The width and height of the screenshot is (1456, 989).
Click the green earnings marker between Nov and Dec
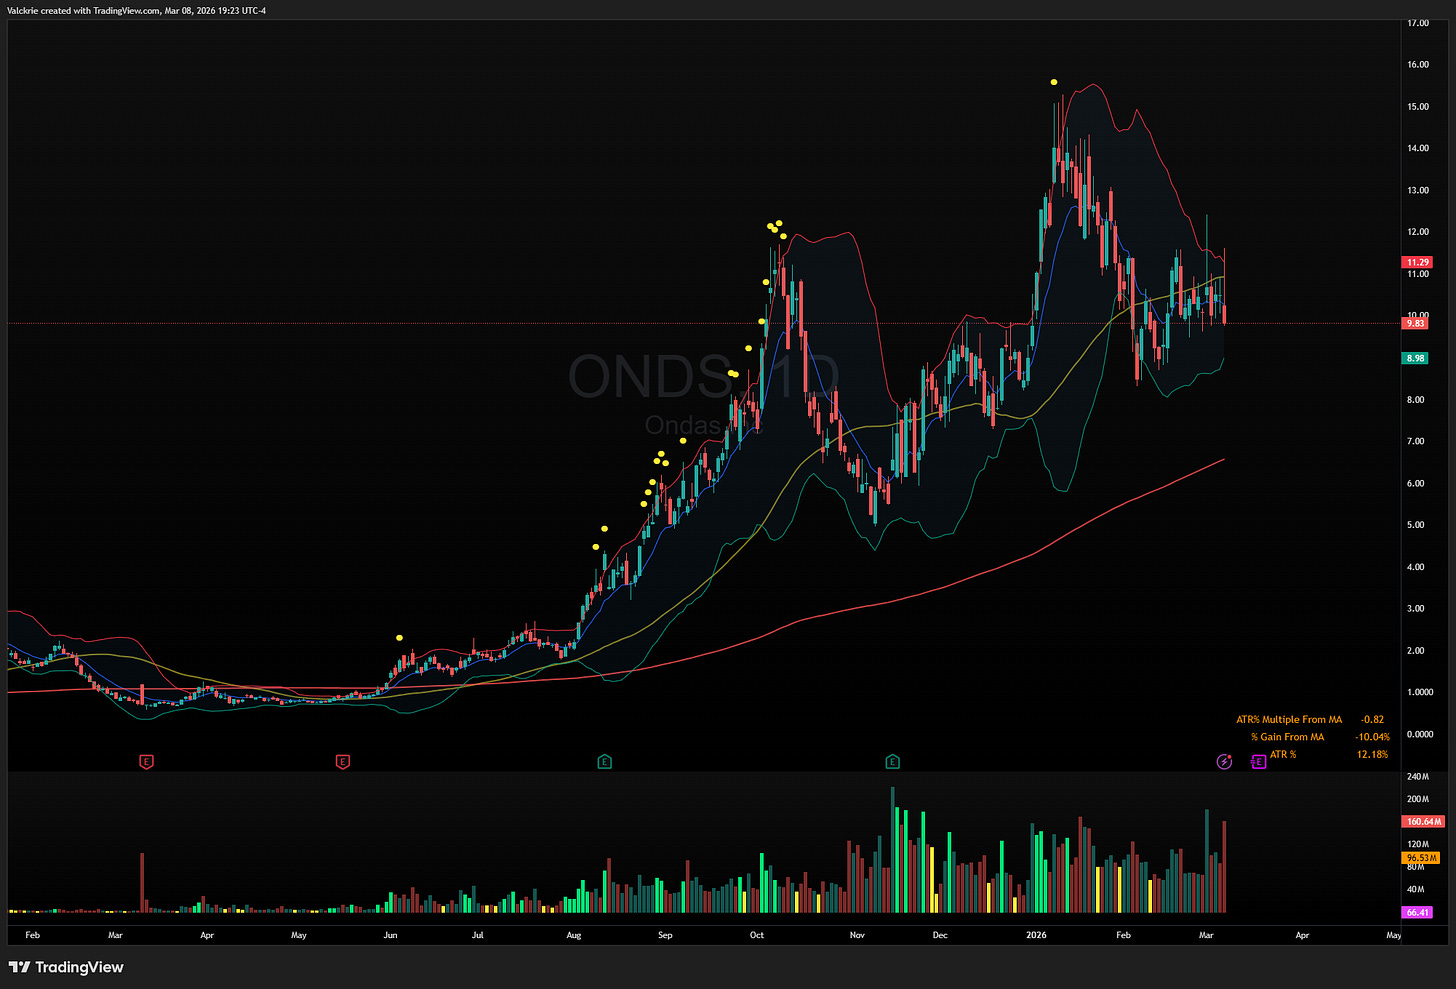[x=892, y=762]
